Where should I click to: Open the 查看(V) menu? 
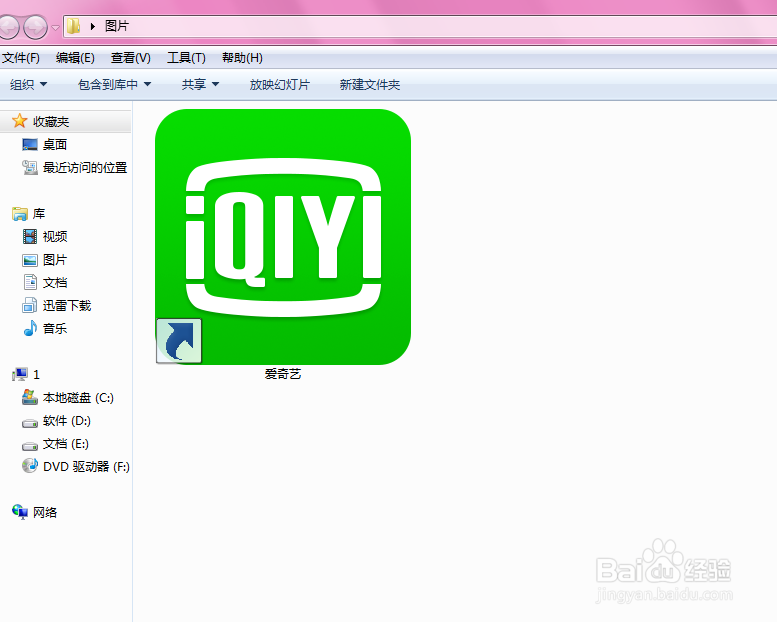coord(131,58)
